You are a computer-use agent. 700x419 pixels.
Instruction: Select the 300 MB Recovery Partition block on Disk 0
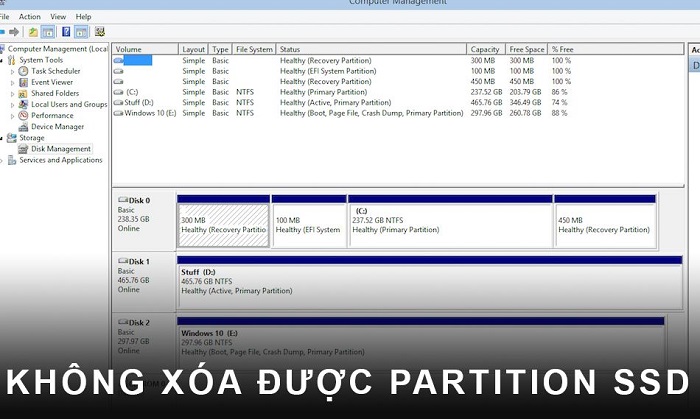223,225
